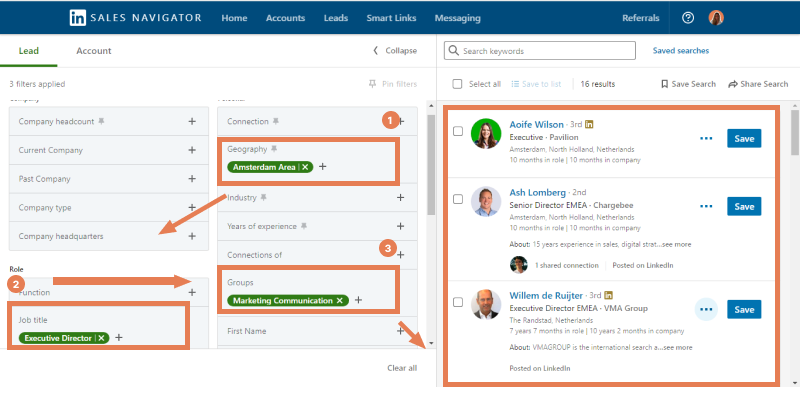Click Aoife Wilson's profile photo
Image resolution: width=800 pixels, height=407 pixels.
486,134
